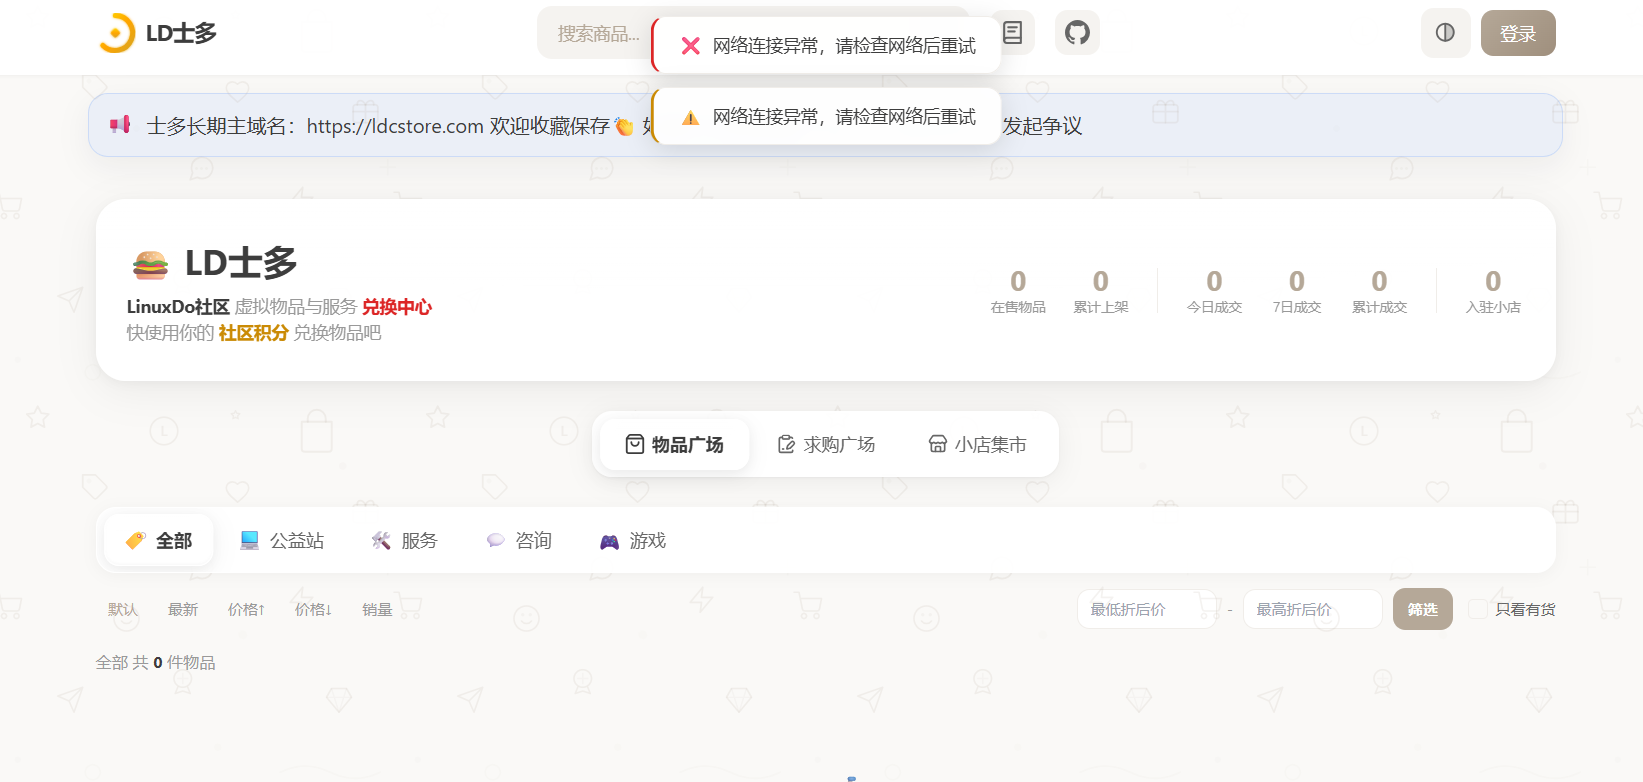Click the 社区积分 highlighted text
Screen dimensions: 1643x782
[253, 333]
